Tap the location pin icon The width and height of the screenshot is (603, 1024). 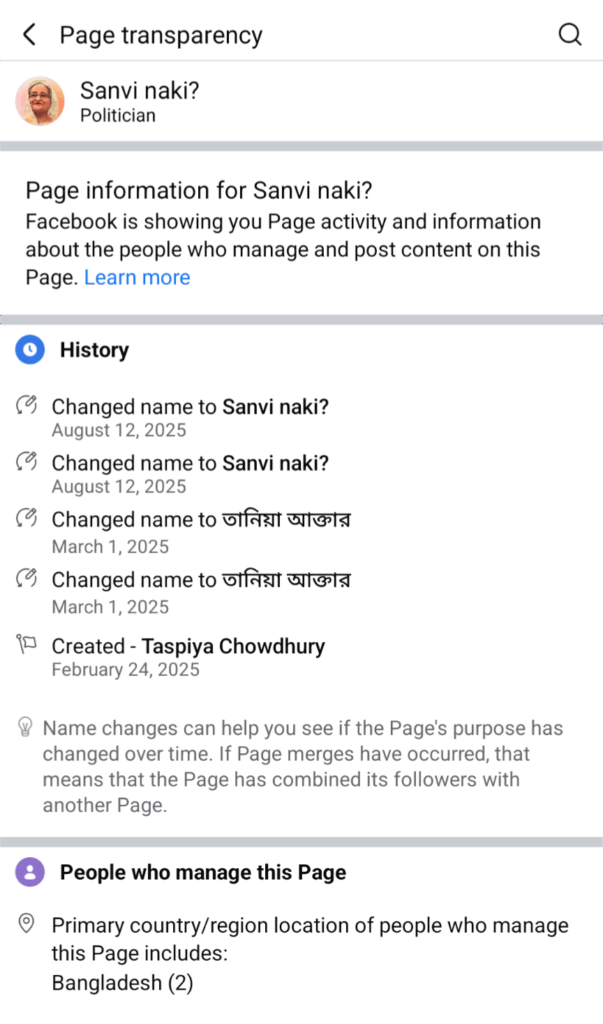[27, 926]
